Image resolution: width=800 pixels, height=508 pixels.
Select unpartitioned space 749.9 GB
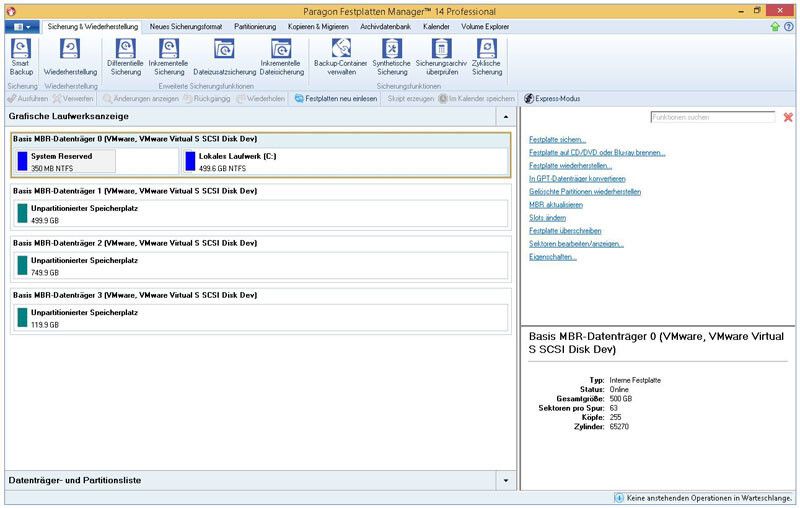tap(260, 266)
